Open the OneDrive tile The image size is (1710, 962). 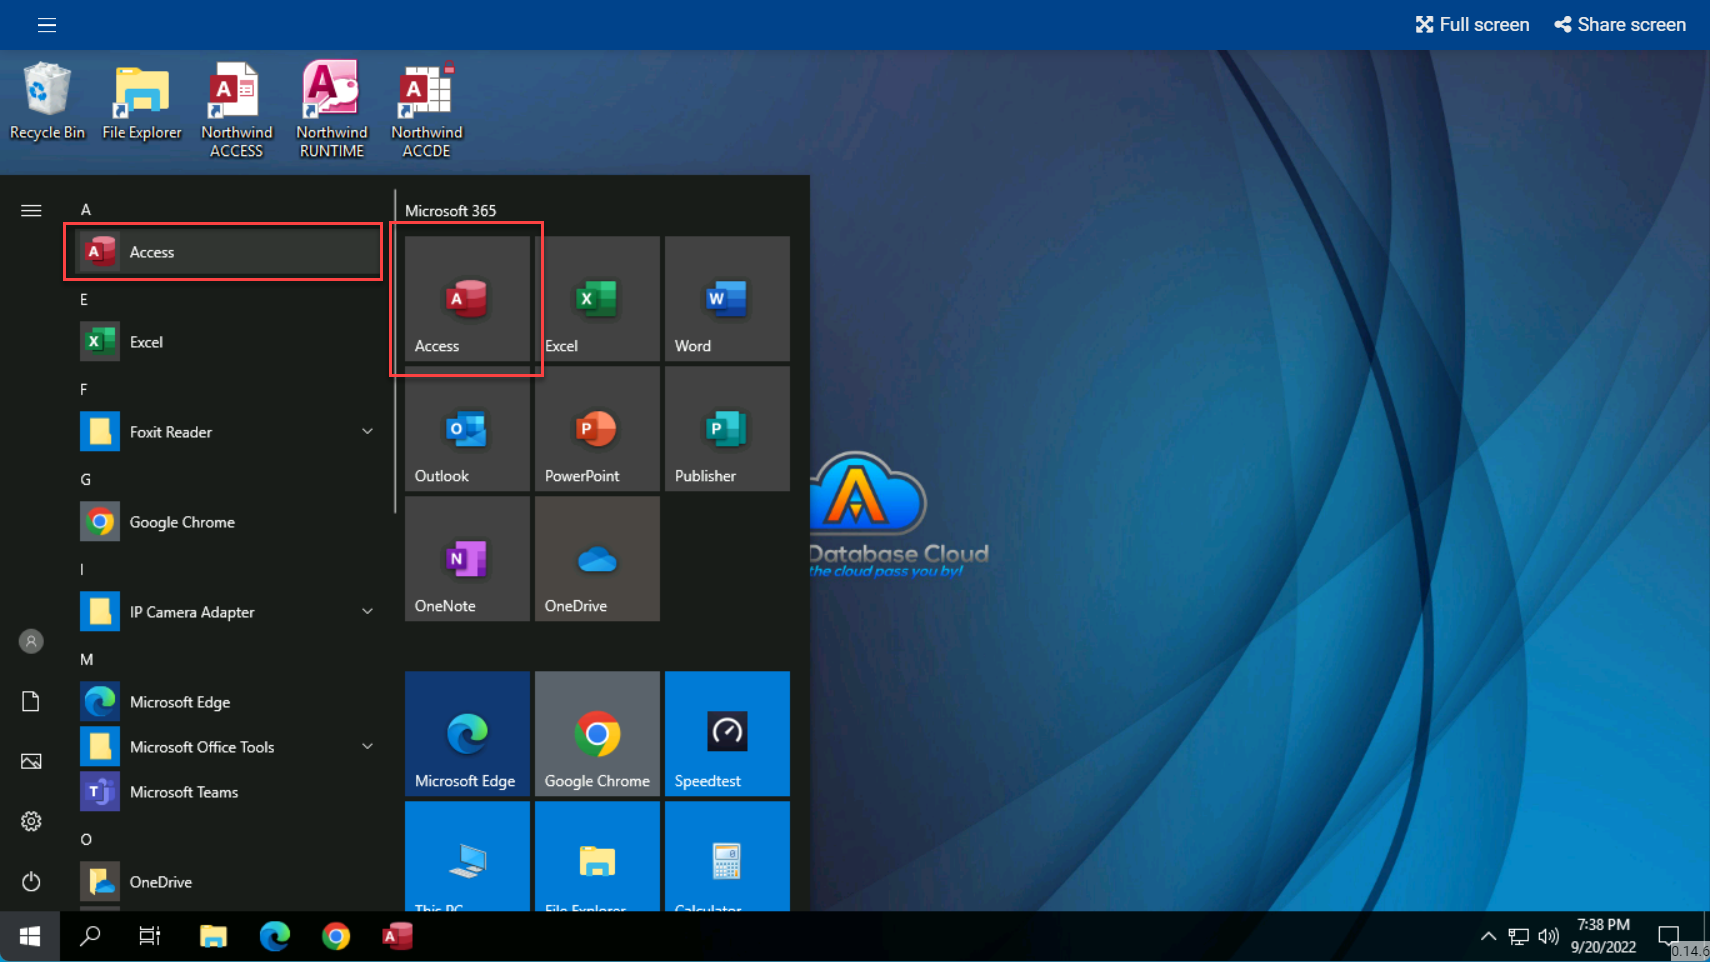coord(597,559)
